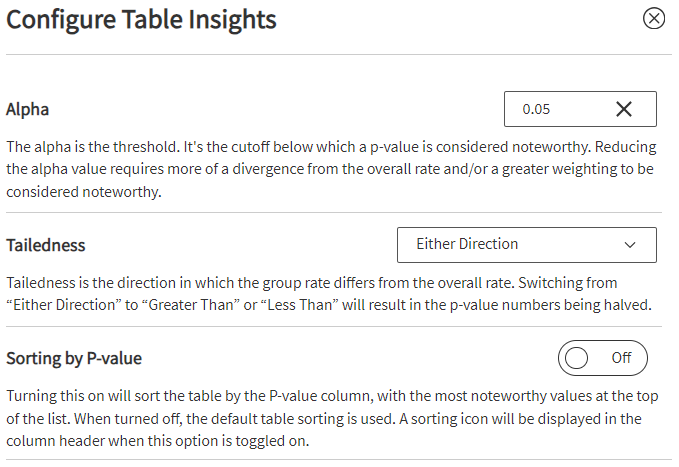Click the 'Alpha' section label
This screenshot has height=467, width=679.
point(27,109)
